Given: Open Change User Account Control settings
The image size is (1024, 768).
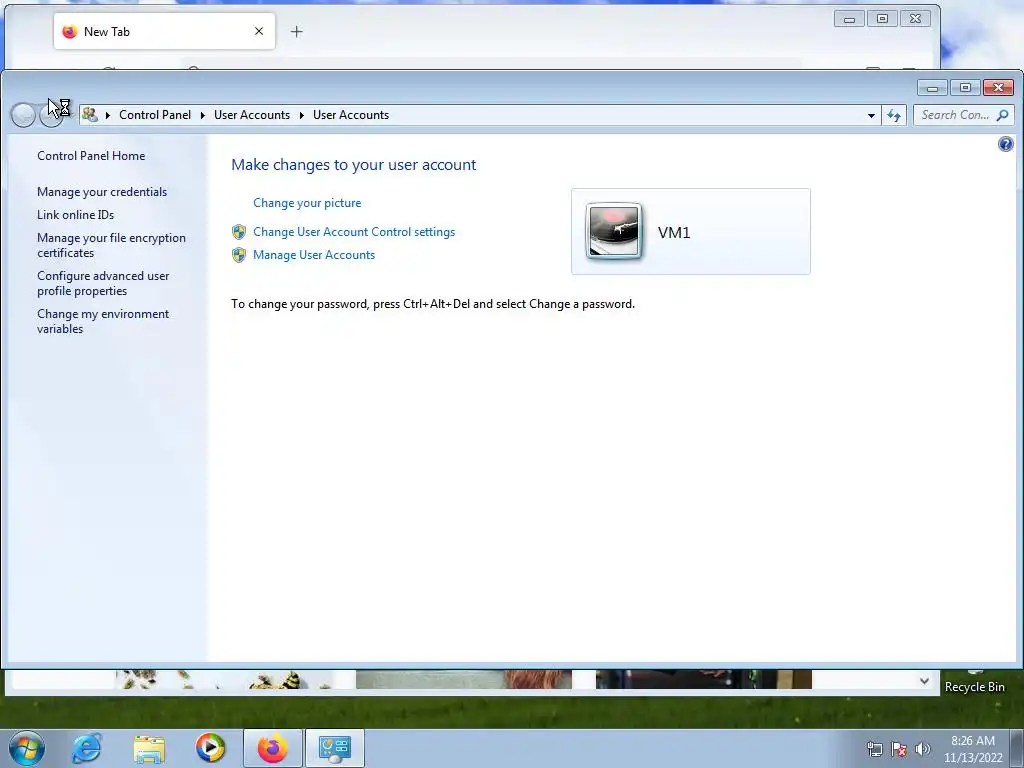Looking at the screenshot, I should [354, 231].
